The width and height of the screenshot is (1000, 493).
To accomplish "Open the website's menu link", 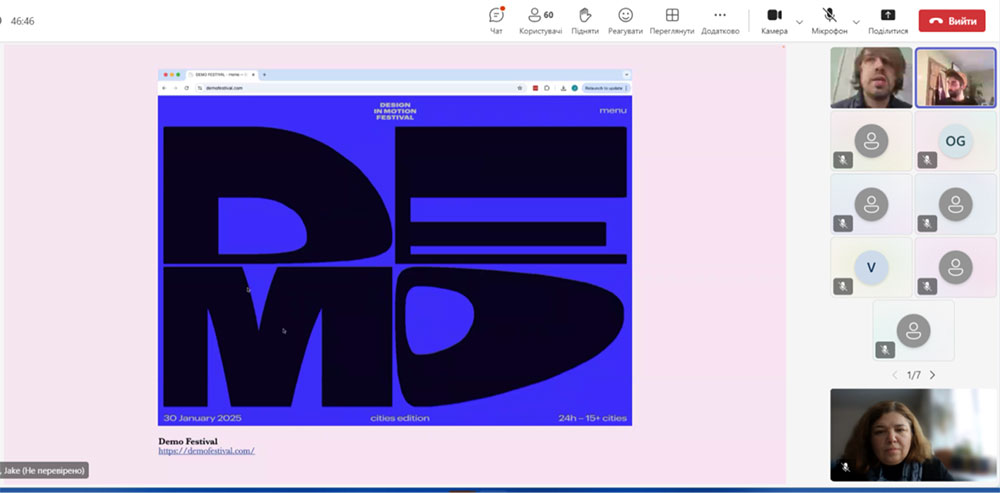I will coord(613,111).
